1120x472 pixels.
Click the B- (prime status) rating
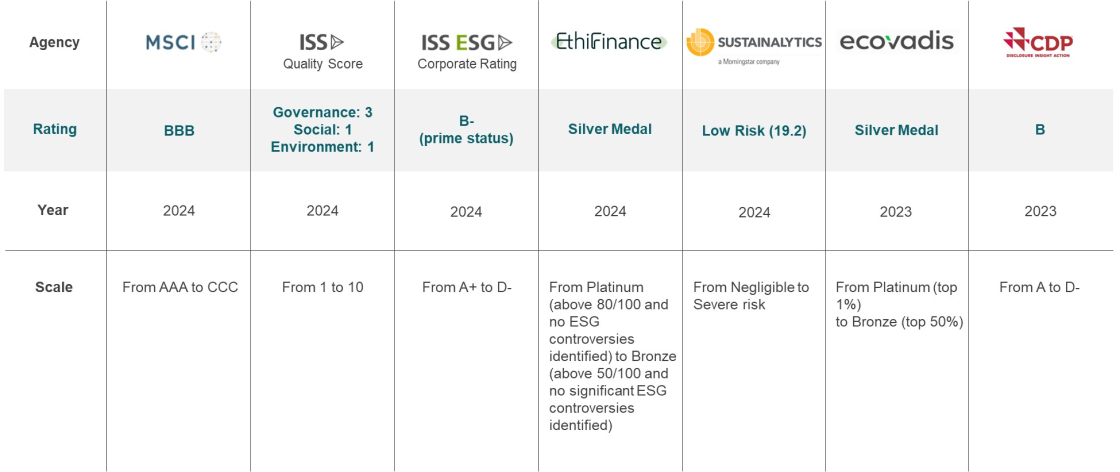466,130
